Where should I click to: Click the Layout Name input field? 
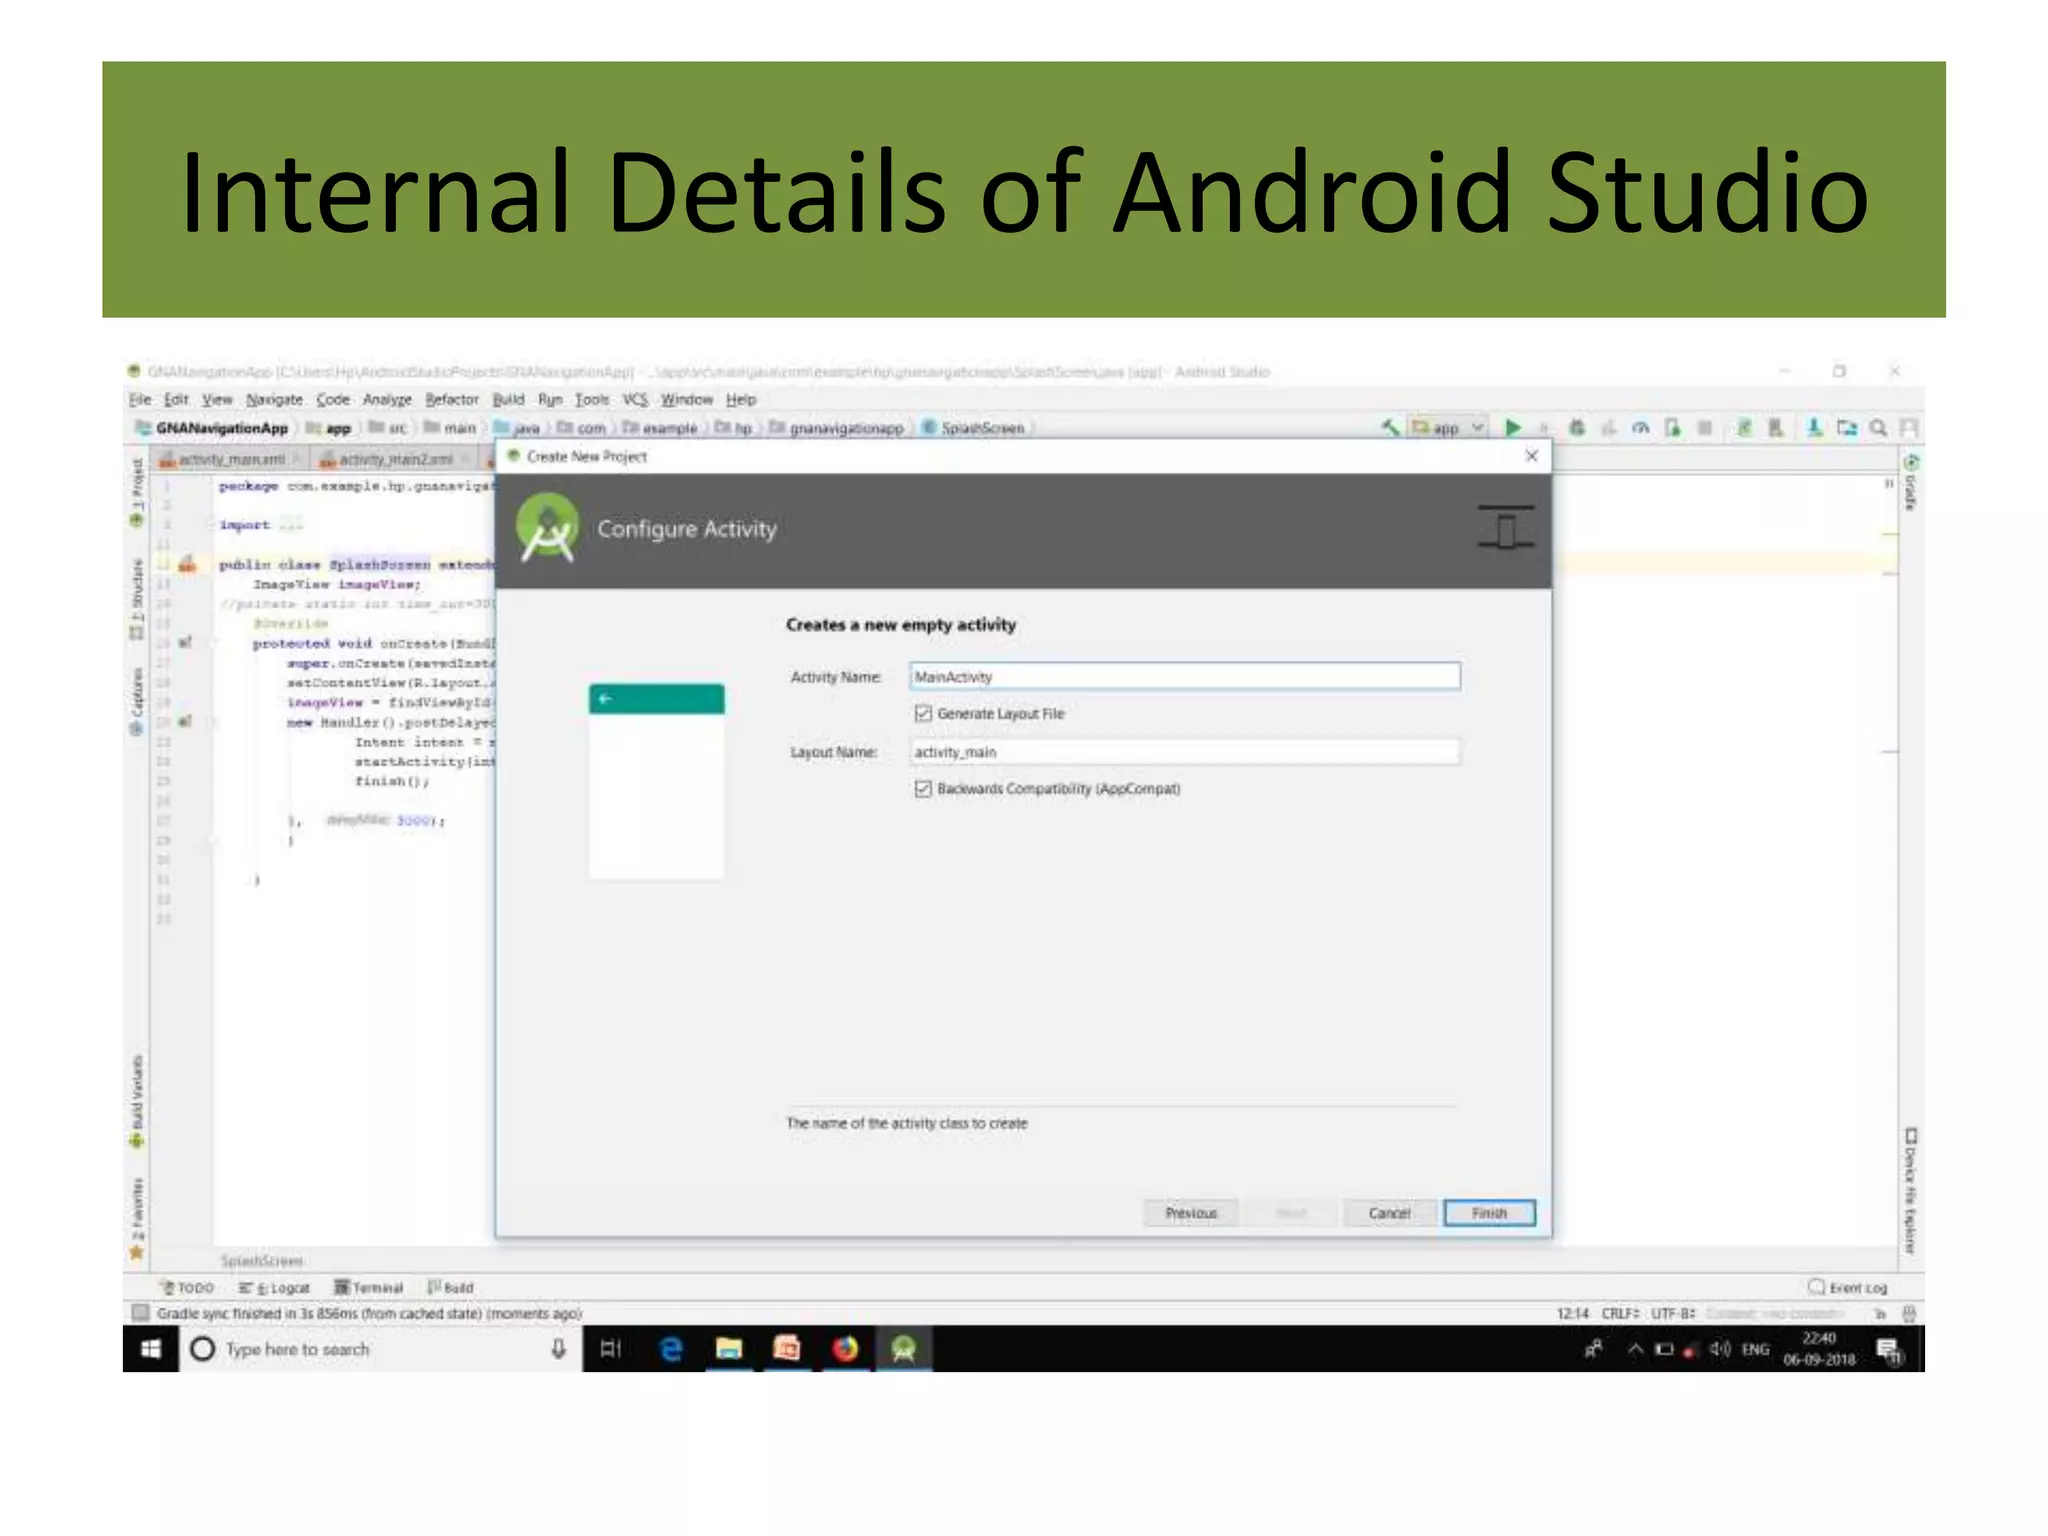1185,752
